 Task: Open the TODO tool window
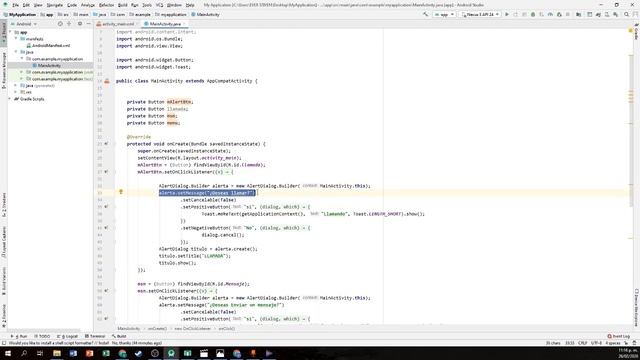[x=42, y=336]
